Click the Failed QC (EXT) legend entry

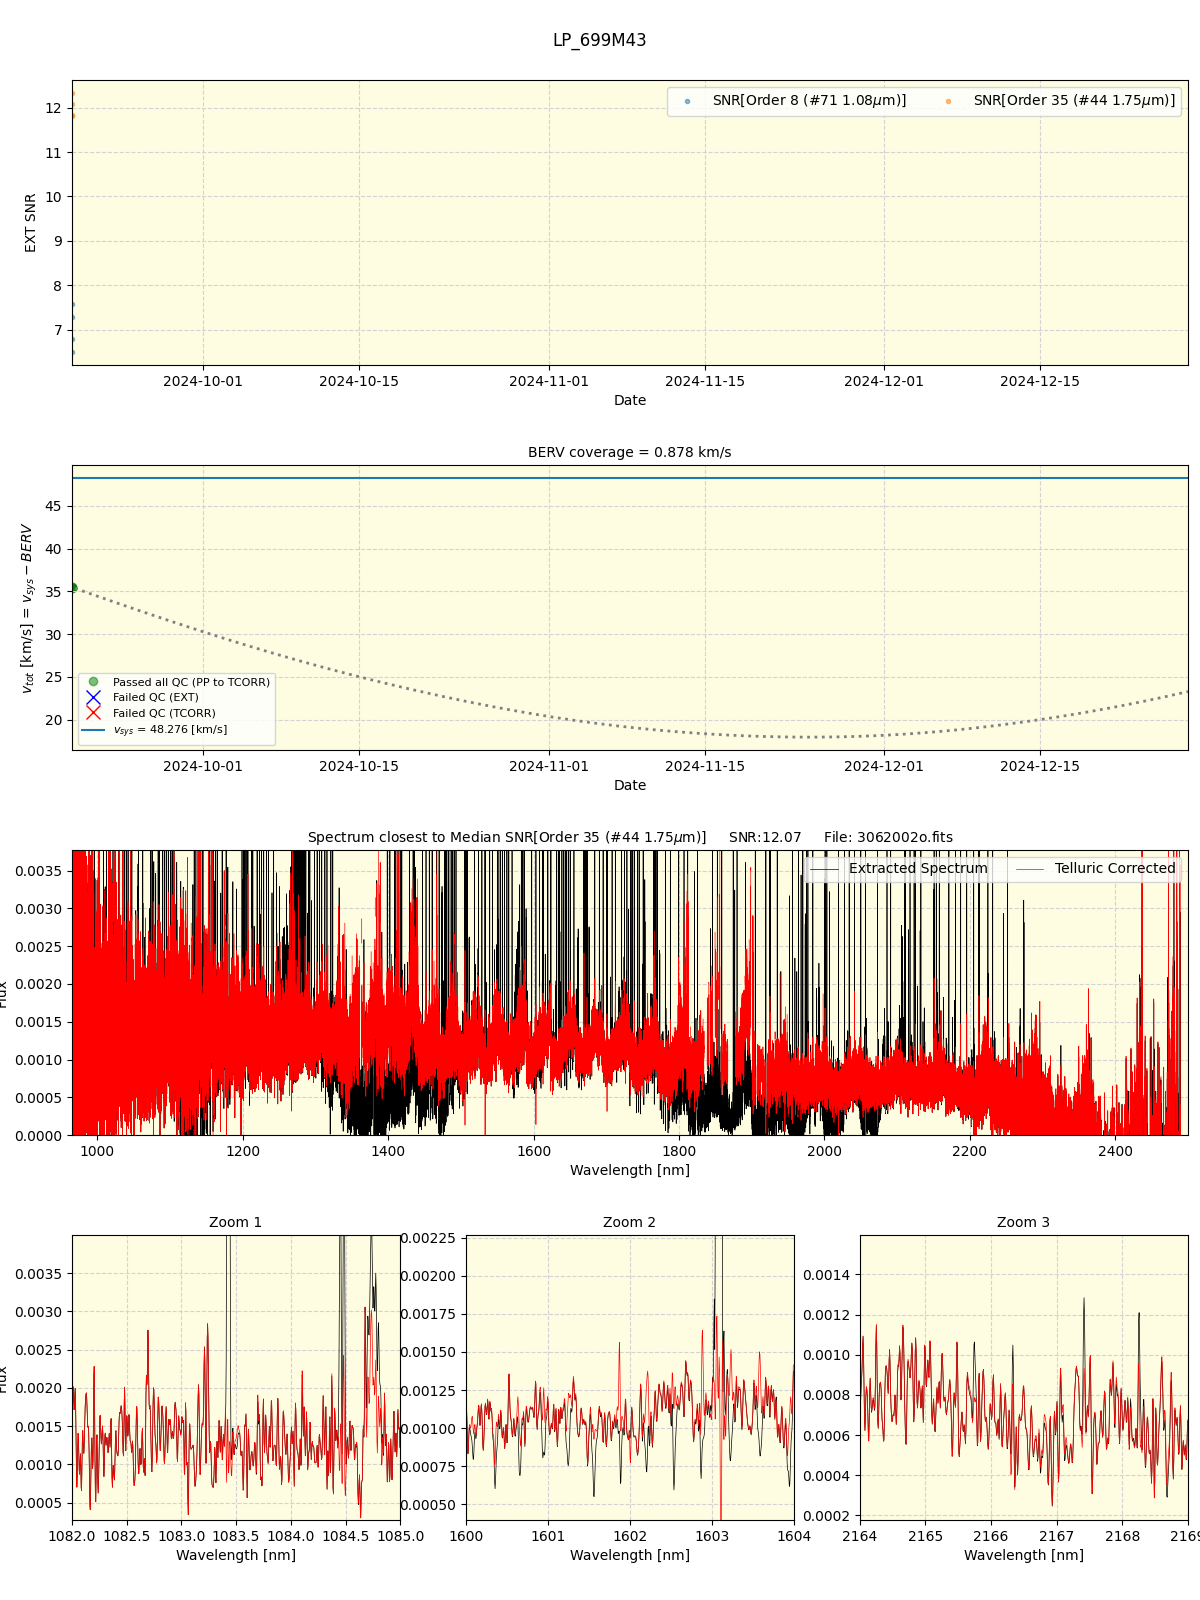[x=155, y=698]
